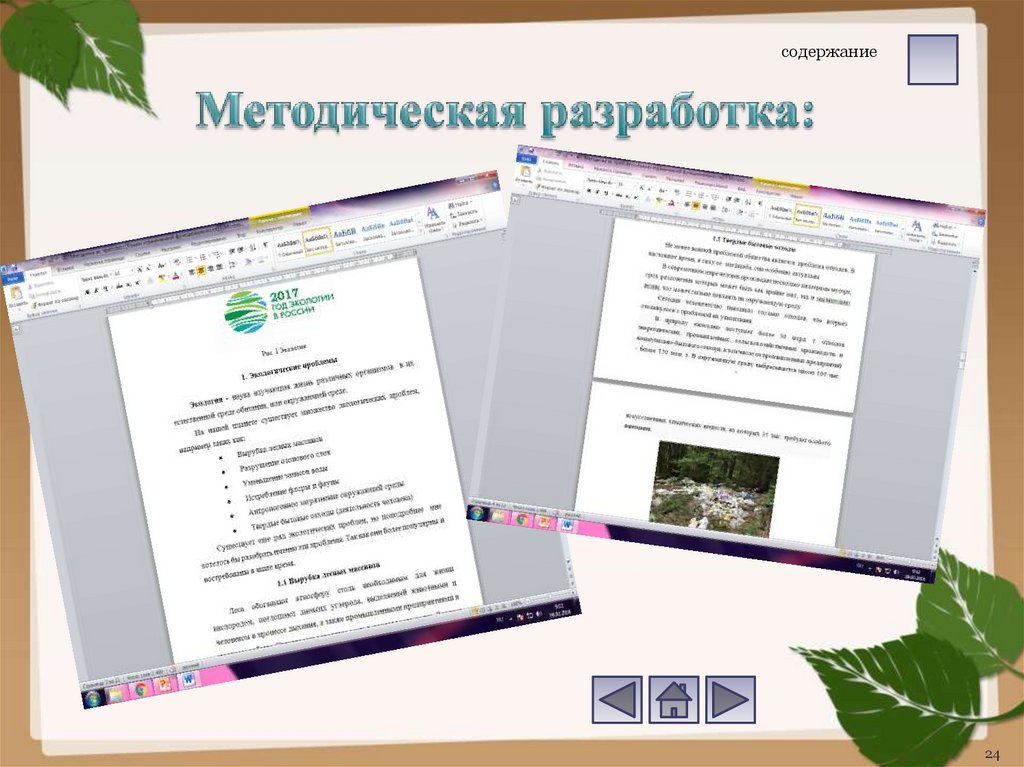
Task: Click Start button on left screenshot taskbar
Action: (93, 699)
